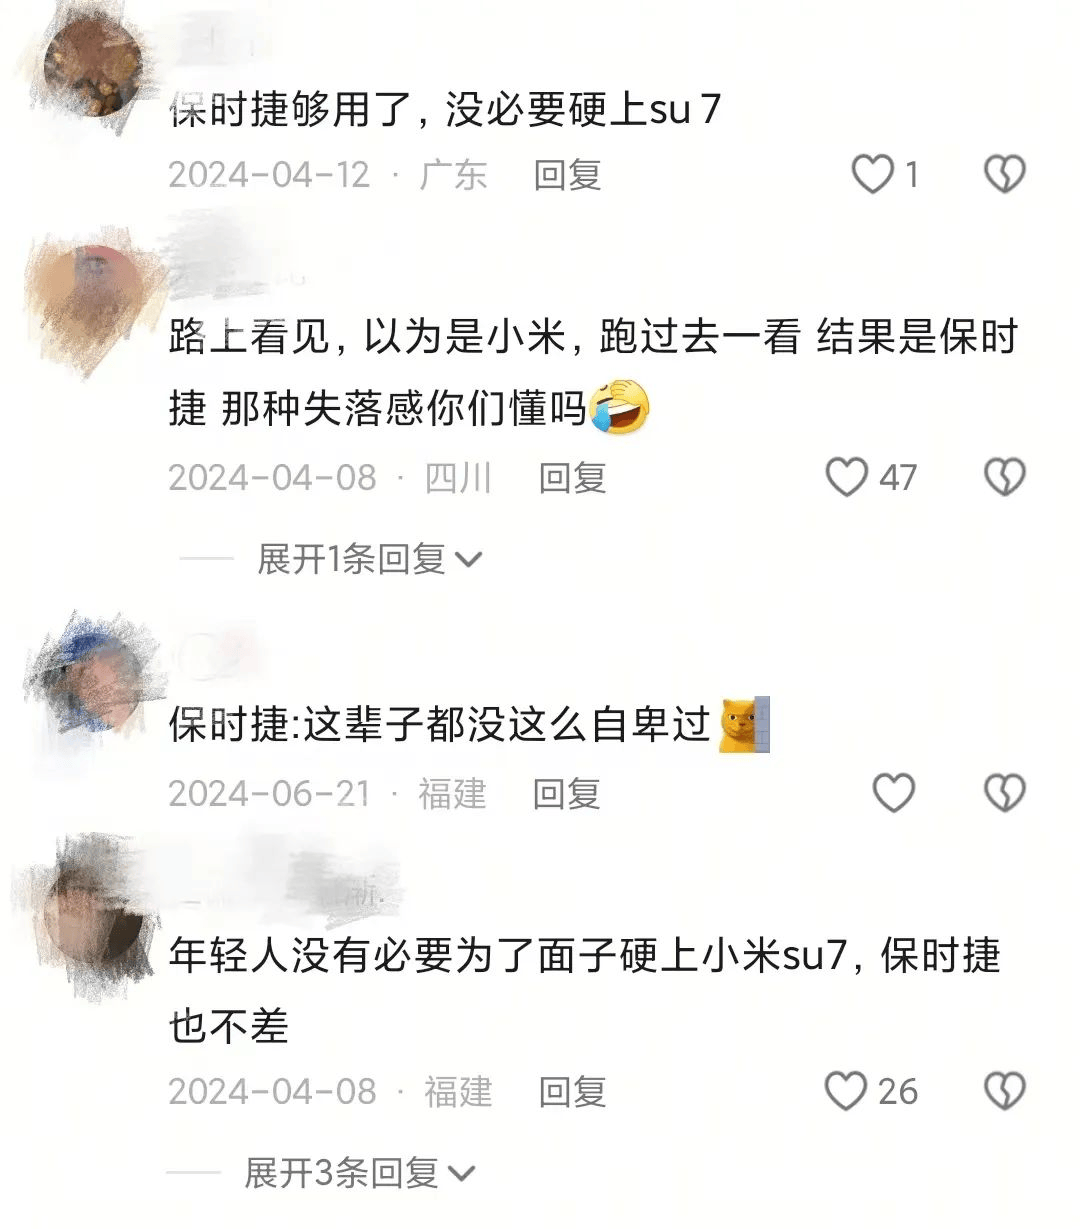Image resolution: width=1080 pixels, height=1229 pixels.
Task: Dislike the Sichuan comment about 失落感
Action: (x=1004, y=477)
